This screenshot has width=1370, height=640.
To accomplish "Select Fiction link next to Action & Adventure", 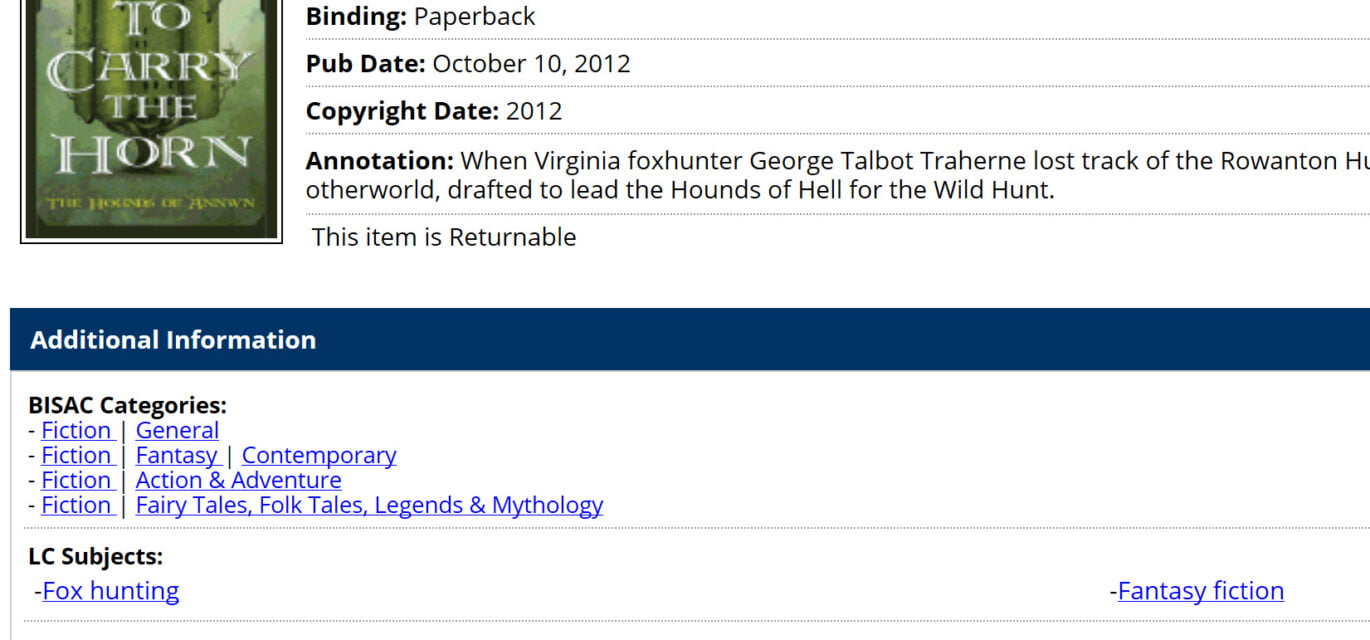I will (76, 481).
